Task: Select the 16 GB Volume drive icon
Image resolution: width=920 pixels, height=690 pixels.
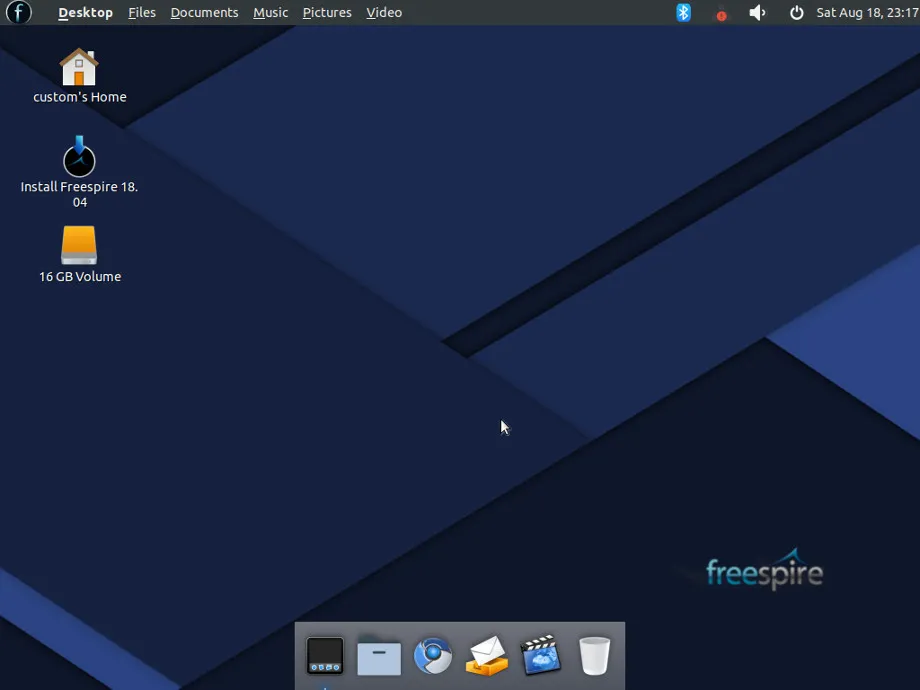Action: coord(79,245)
